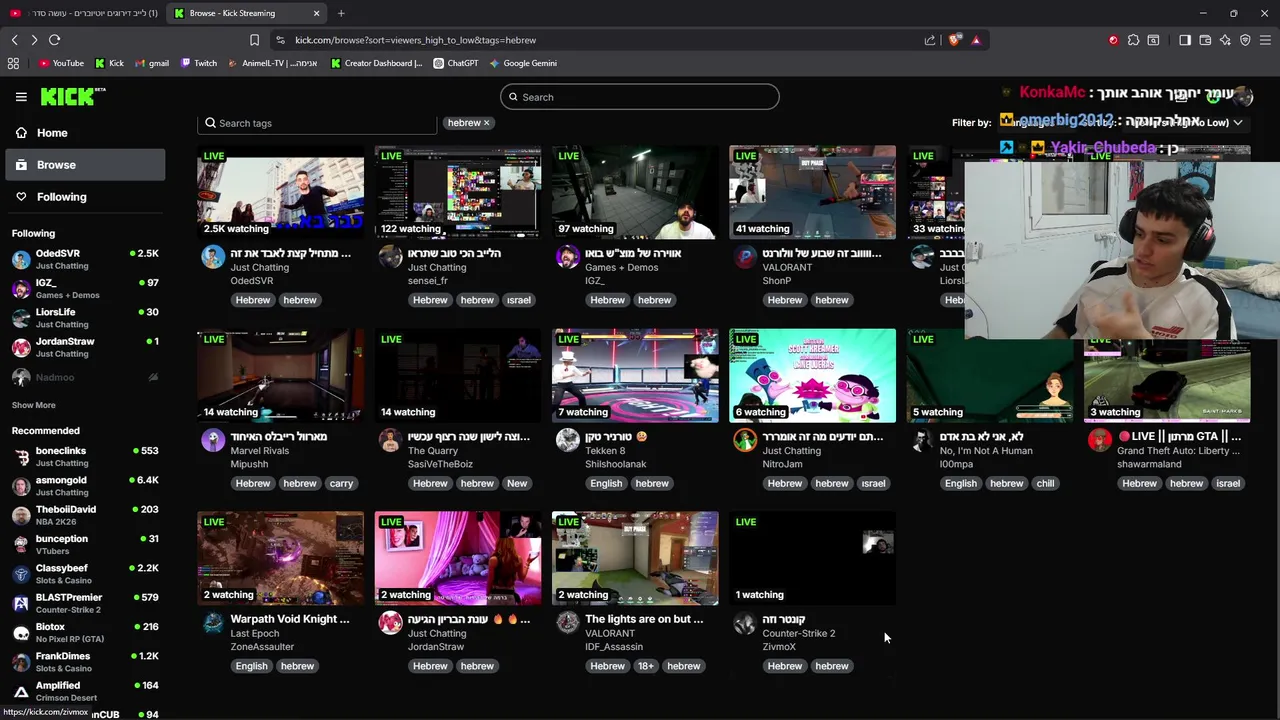
Task: Open boneclinks recommended channel
Action: pyautogui.click(x=85, y=456)
